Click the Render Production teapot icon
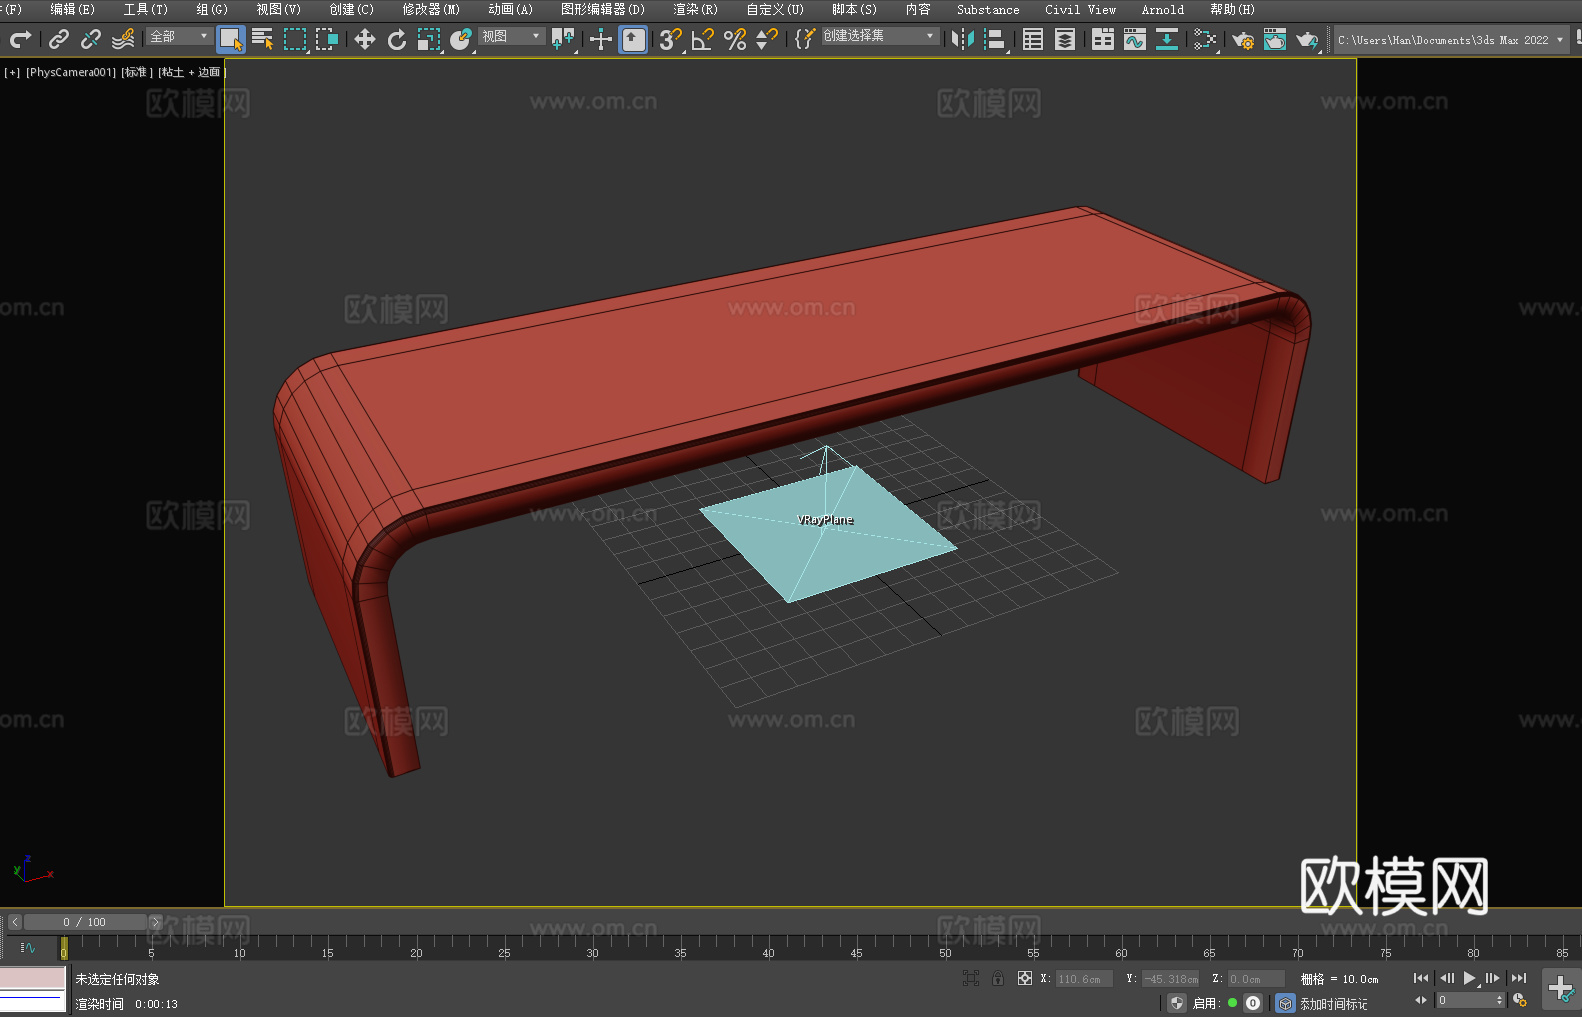 coord(1307,39)
